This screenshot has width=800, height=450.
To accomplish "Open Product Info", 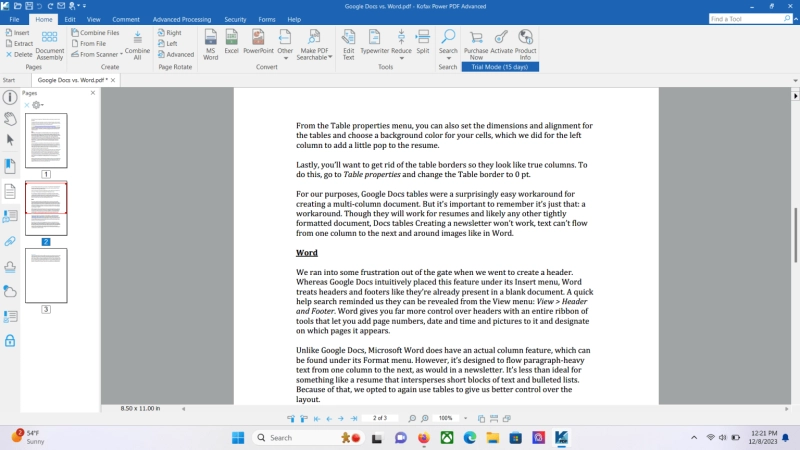I will (526, 45).
